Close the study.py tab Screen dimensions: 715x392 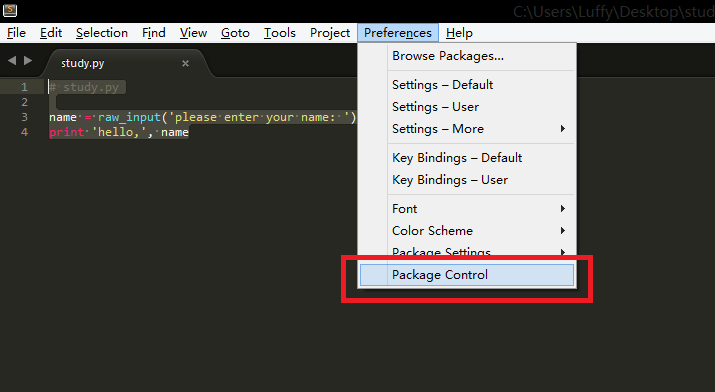click(185, 63)
